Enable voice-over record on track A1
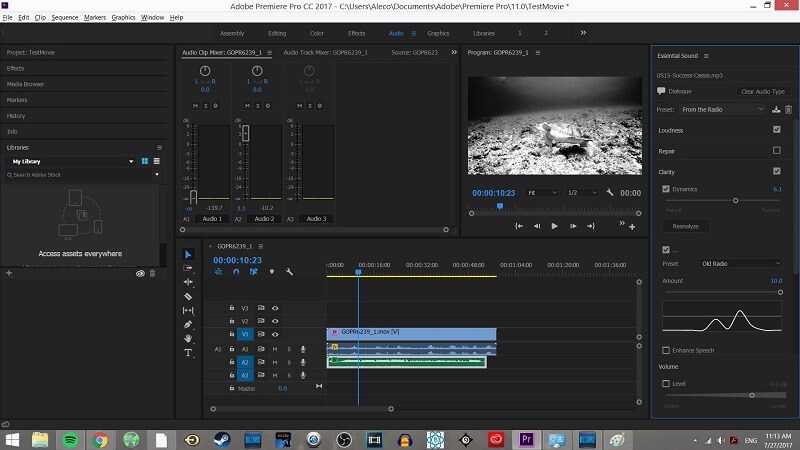 point(303,349)
